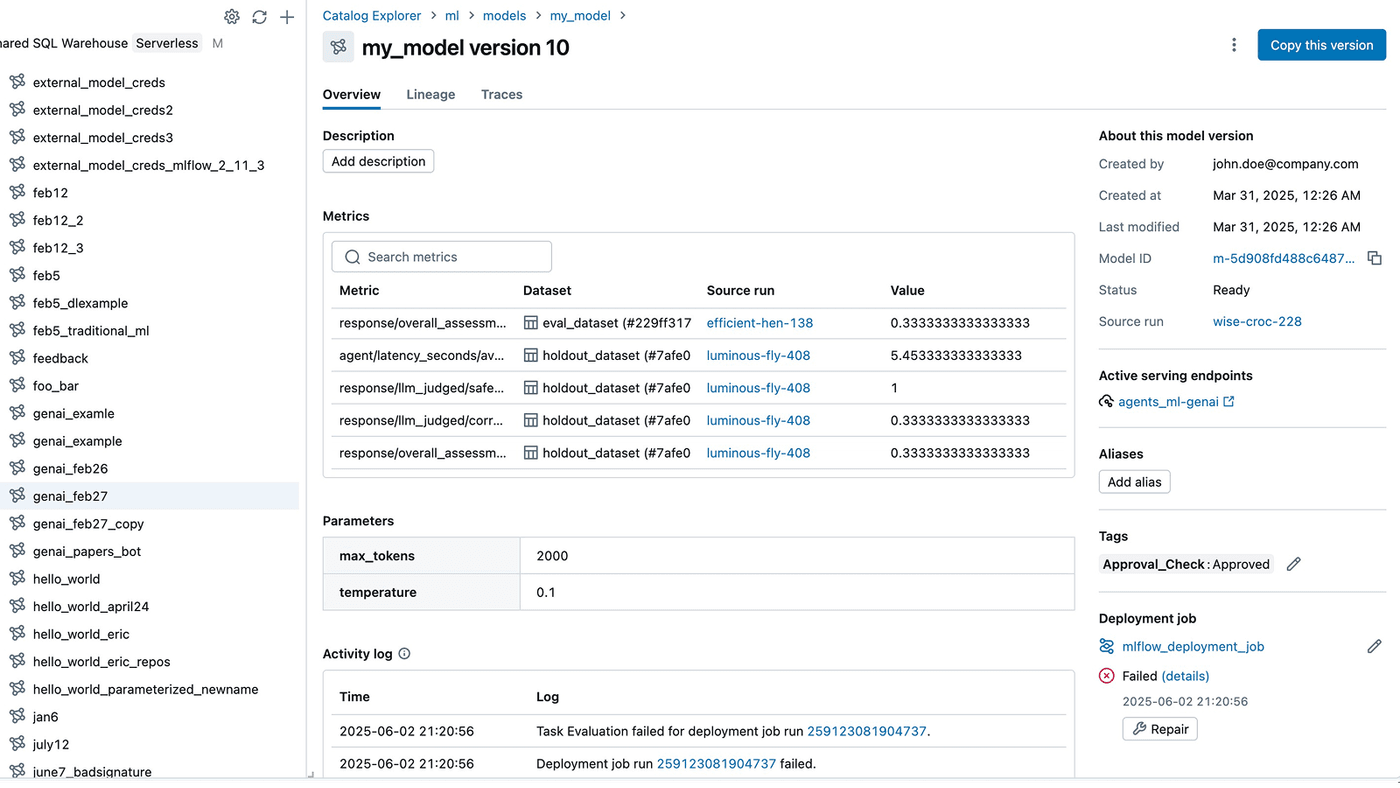Add an alias for this version

coord(1134,481)
